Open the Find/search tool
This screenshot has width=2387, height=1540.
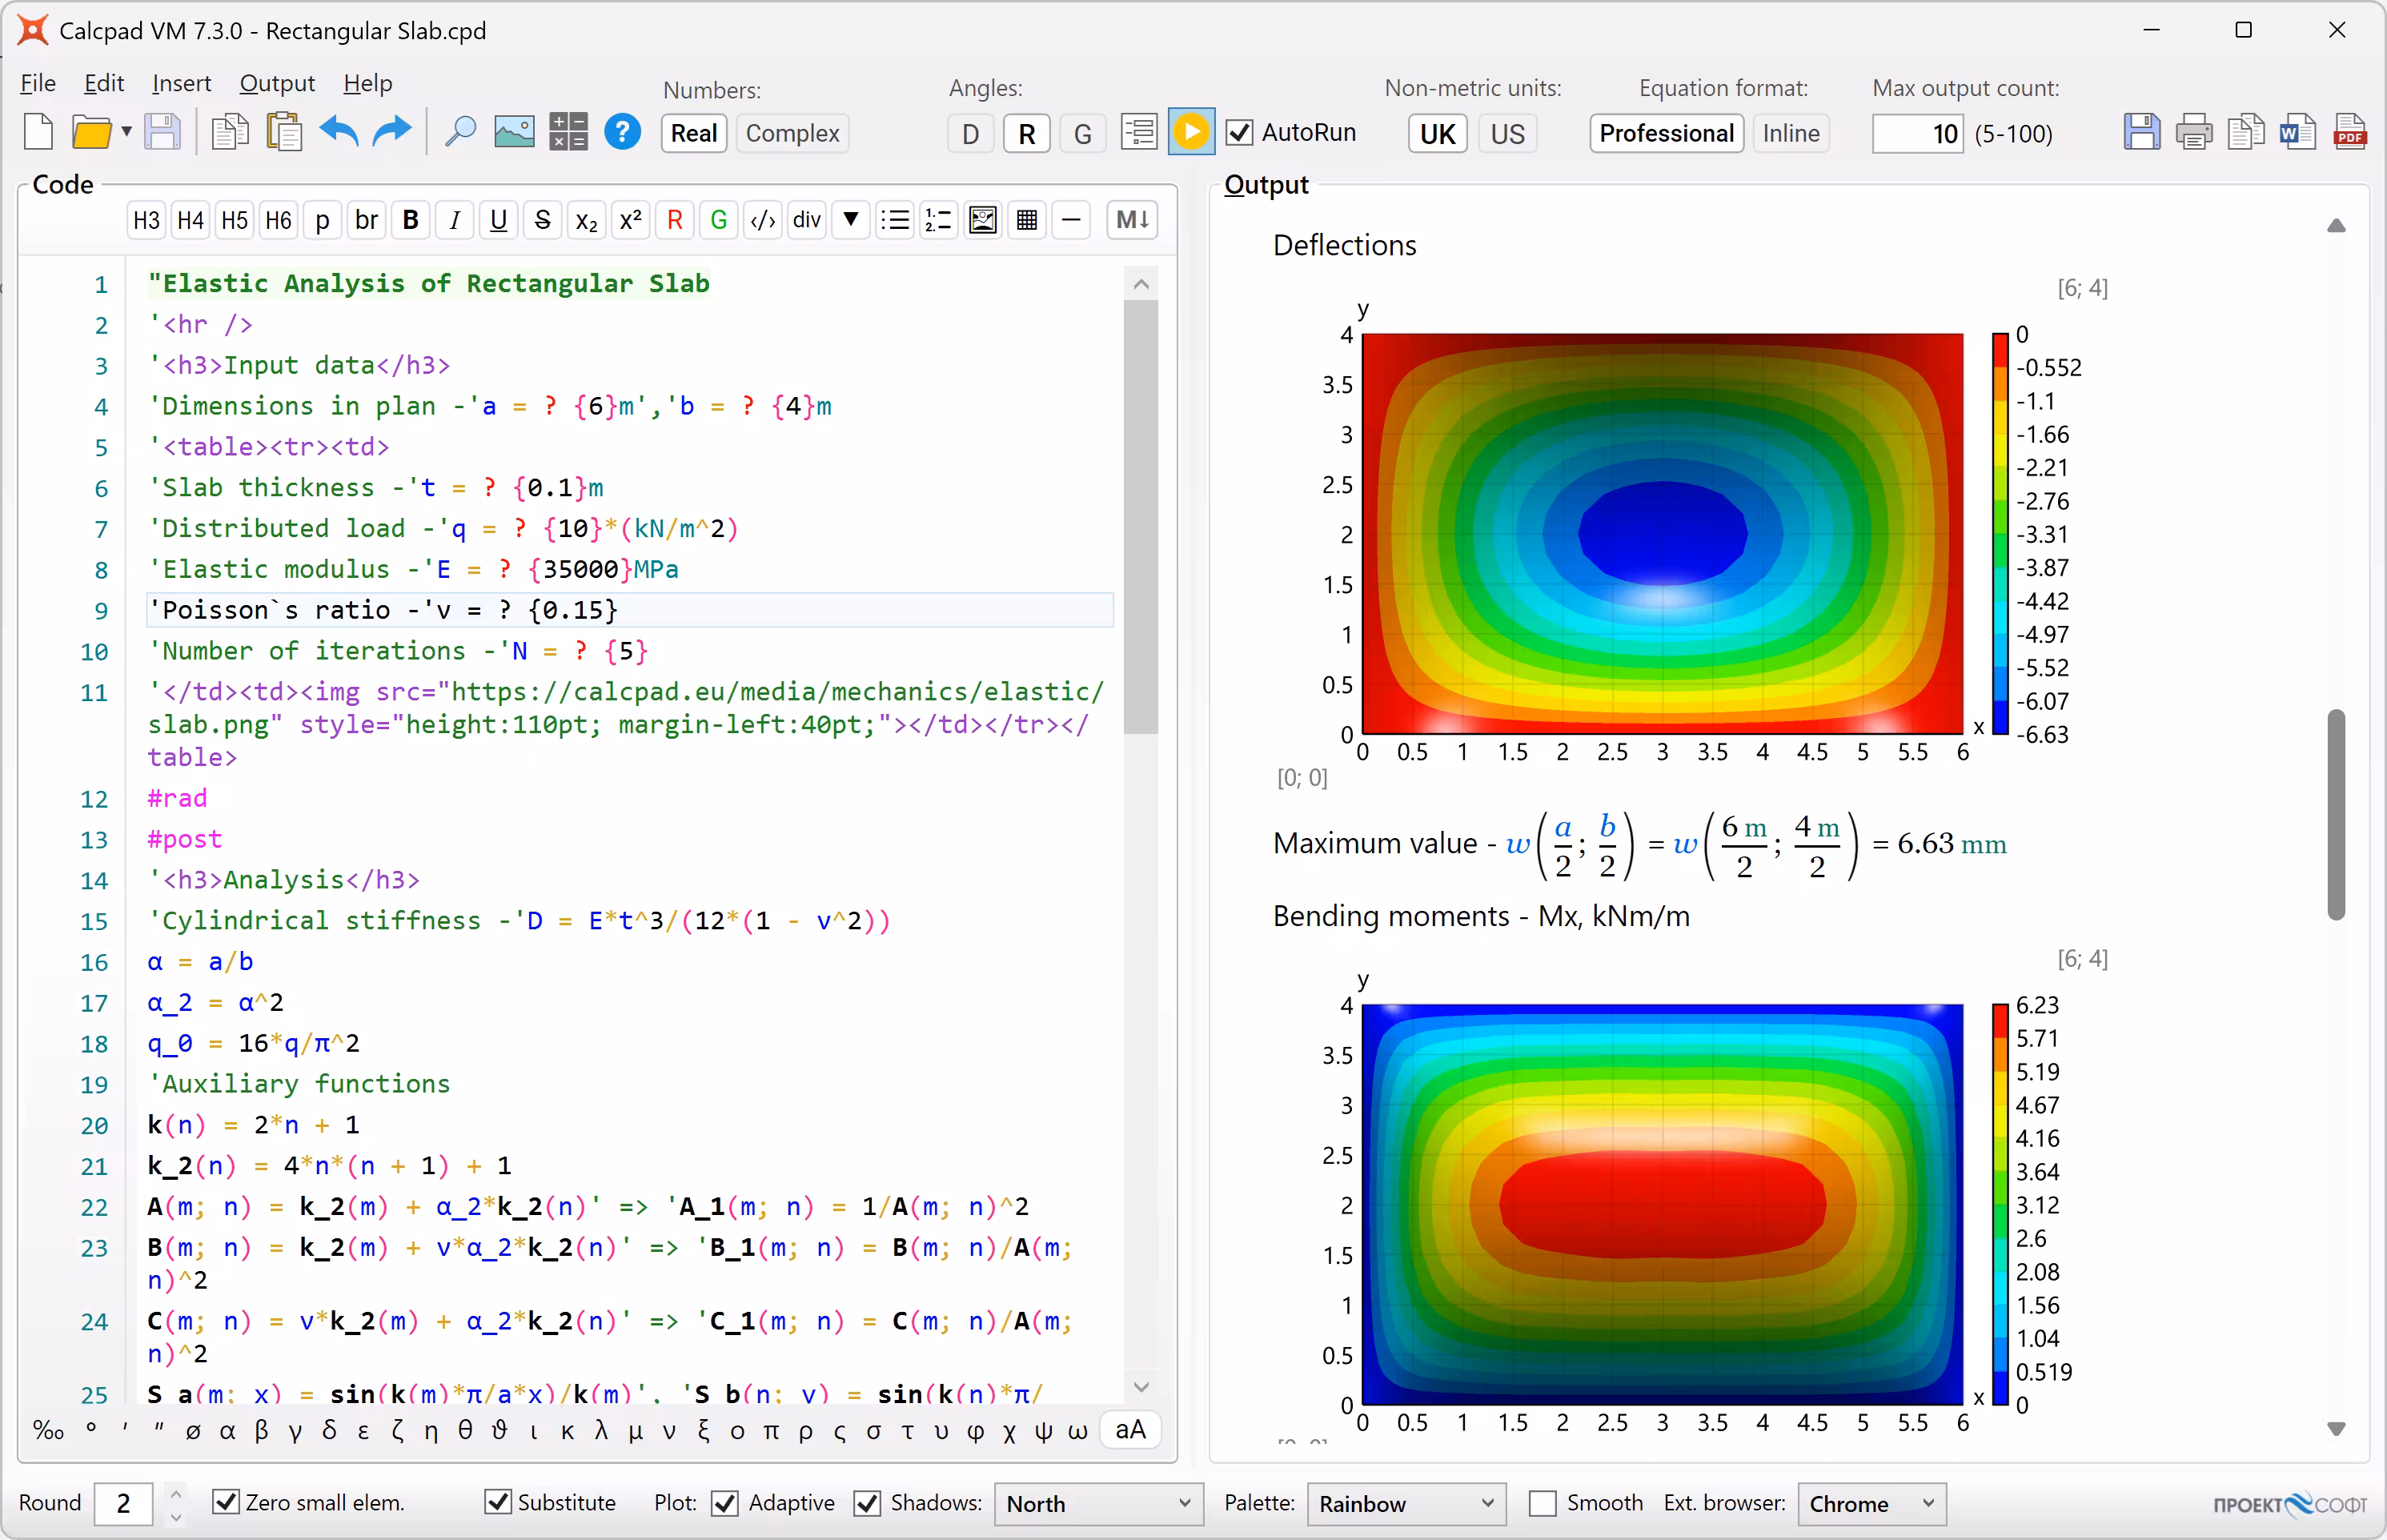pyautogui.click(x=460, y=132)
